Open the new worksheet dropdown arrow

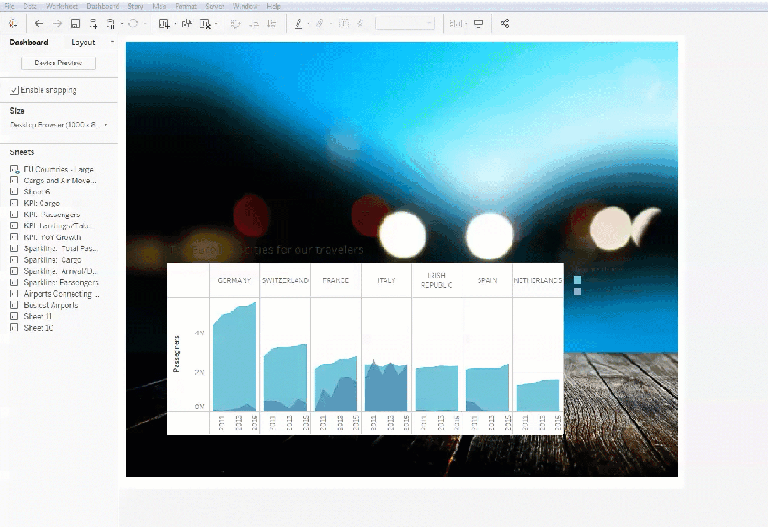click(175, 24)
